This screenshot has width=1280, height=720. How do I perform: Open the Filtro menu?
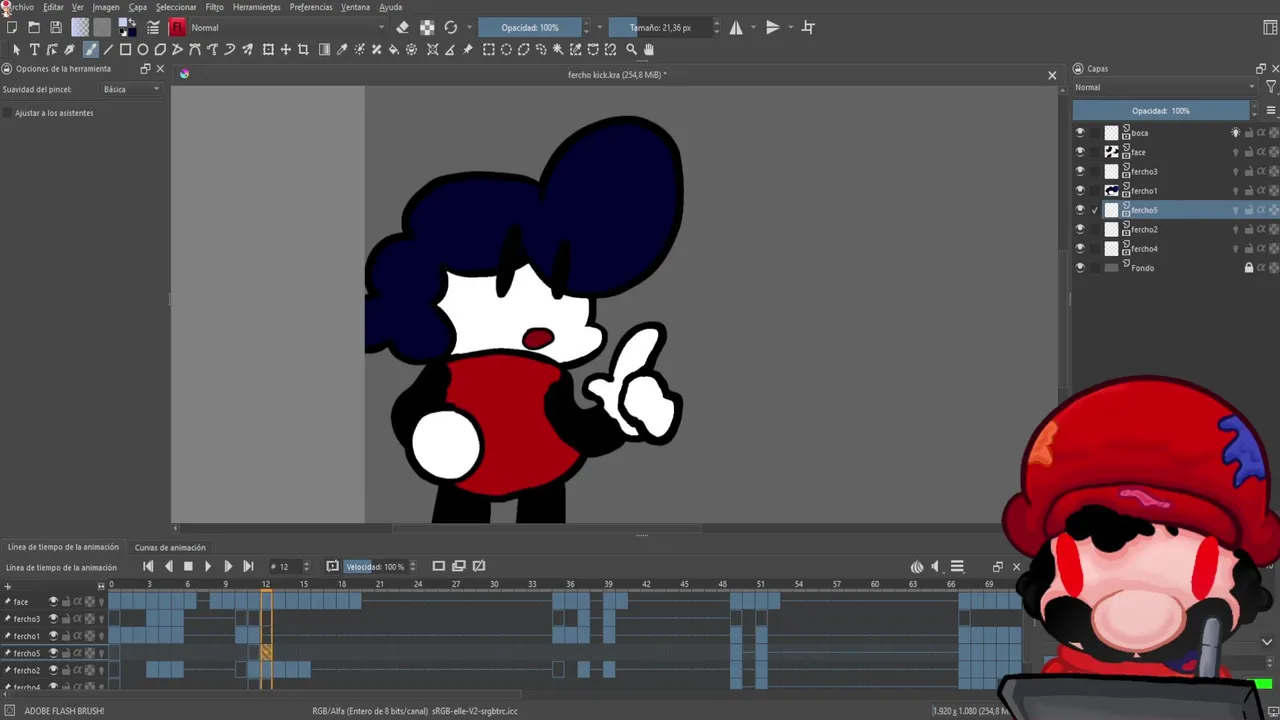pos(215,7)
